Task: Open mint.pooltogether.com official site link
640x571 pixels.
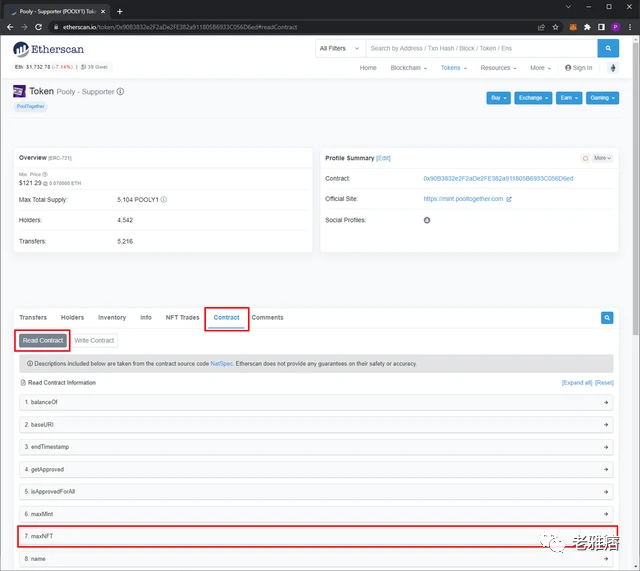Action: [463, 199]
